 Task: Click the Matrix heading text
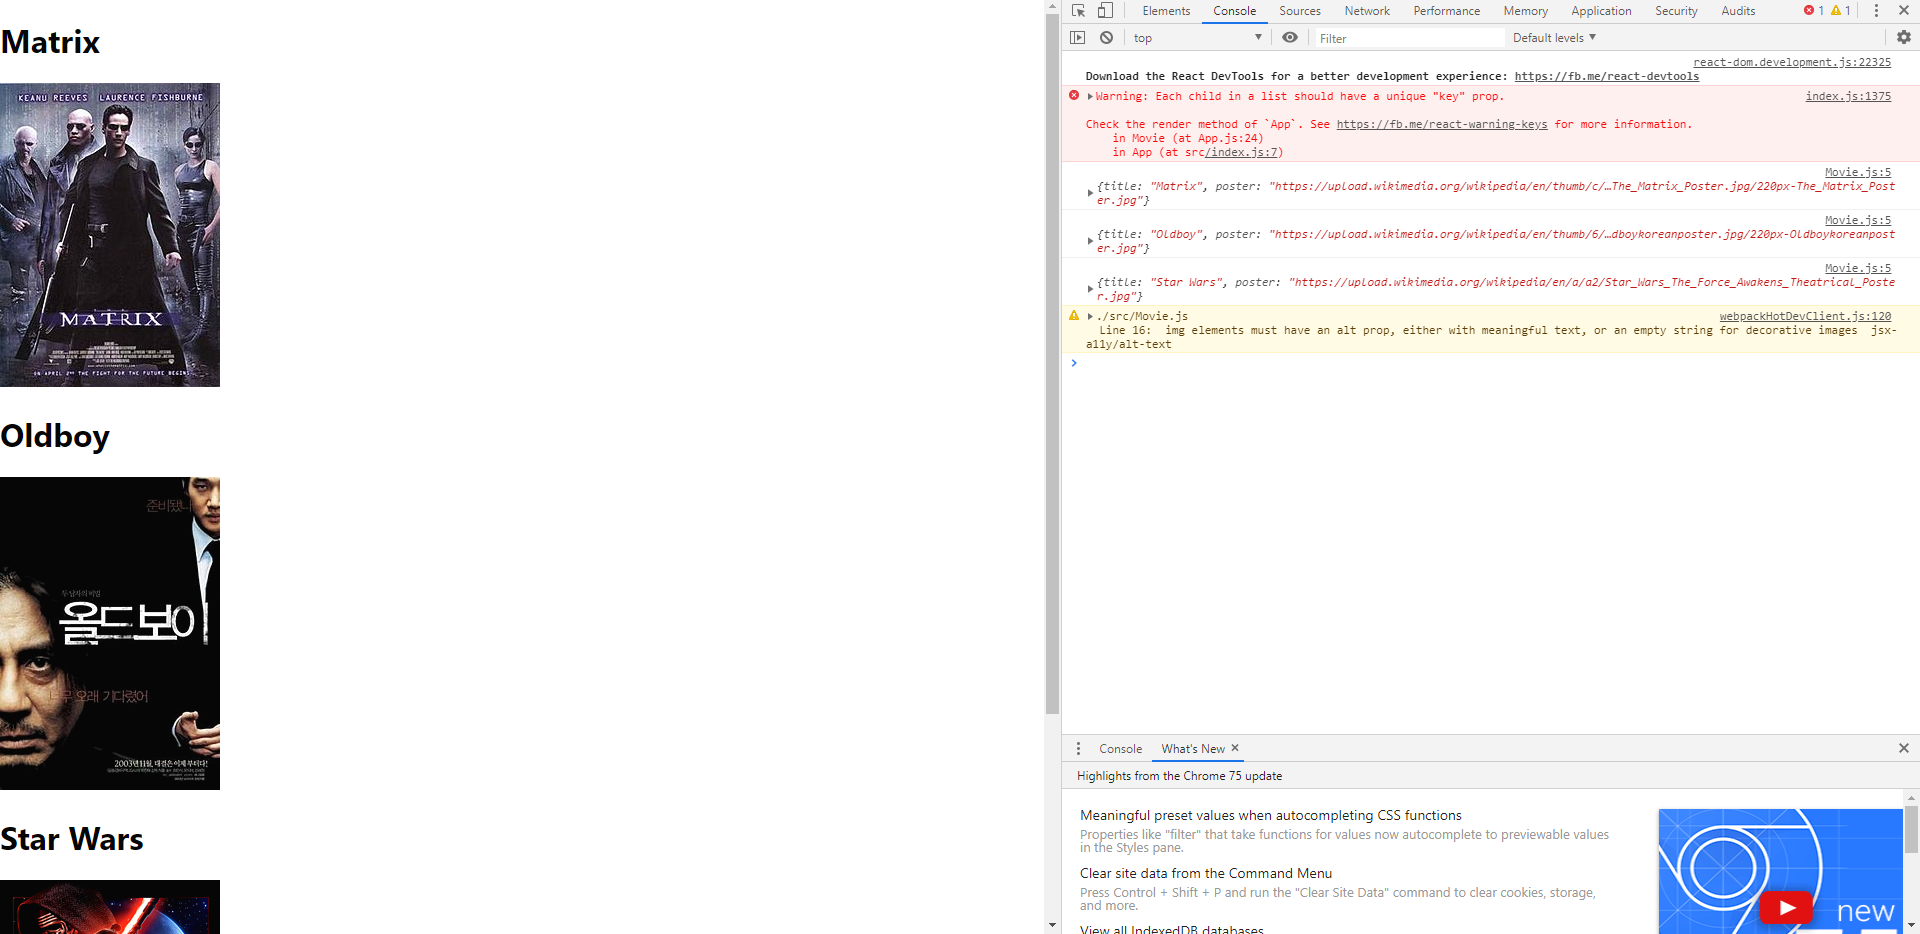tap(50, 42)
